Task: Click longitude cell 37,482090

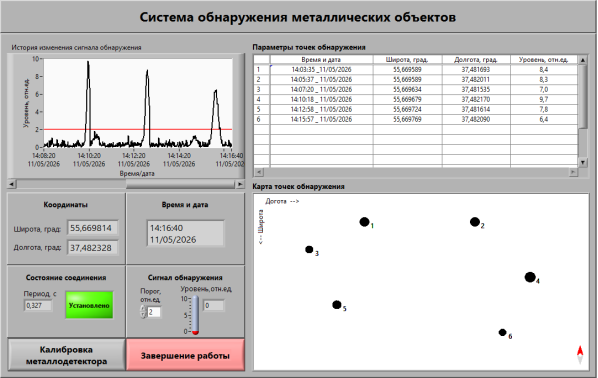Action: pyautogui.click(x=476, y=119)
